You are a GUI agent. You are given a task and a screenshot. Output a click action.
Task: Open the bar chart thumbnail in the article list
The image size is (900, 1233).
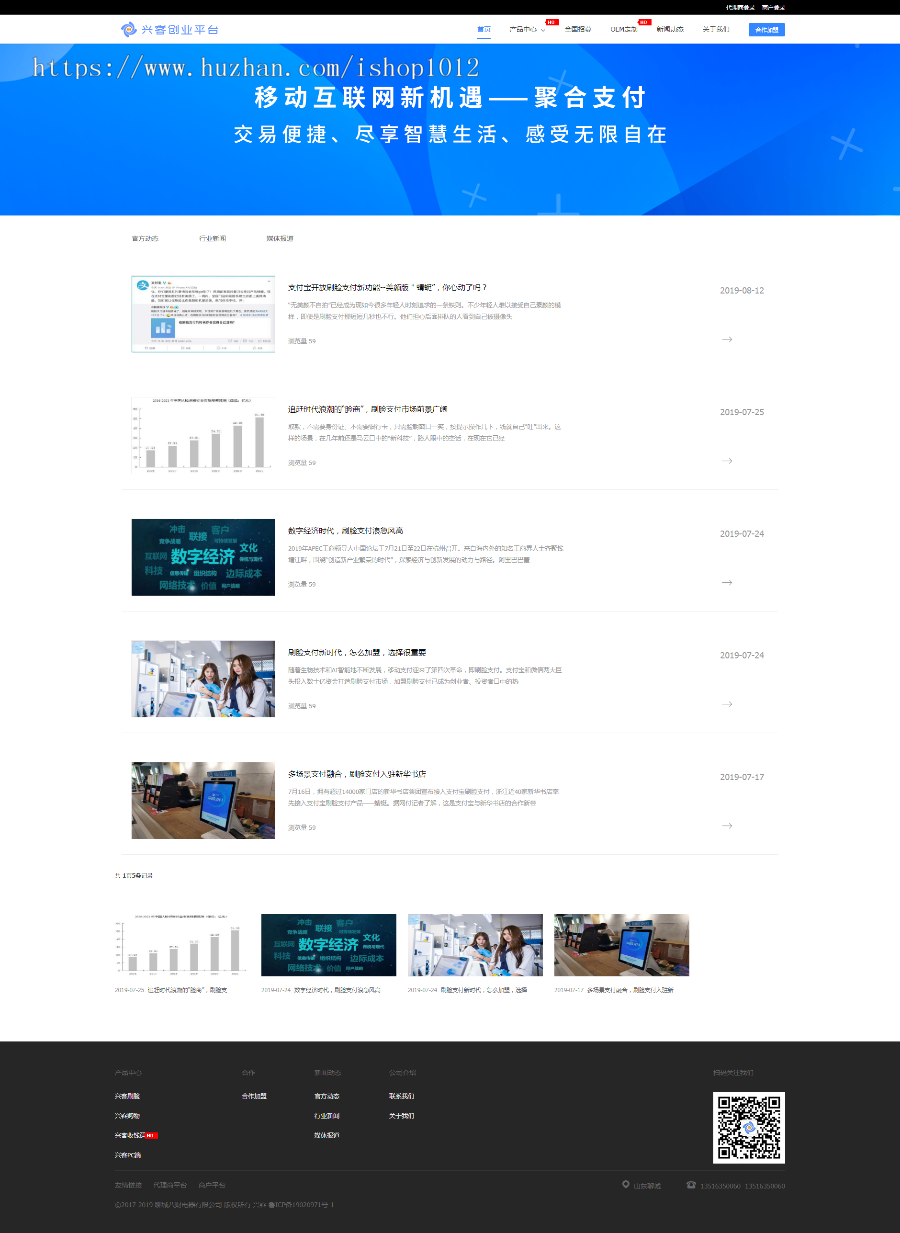(203, 435)
